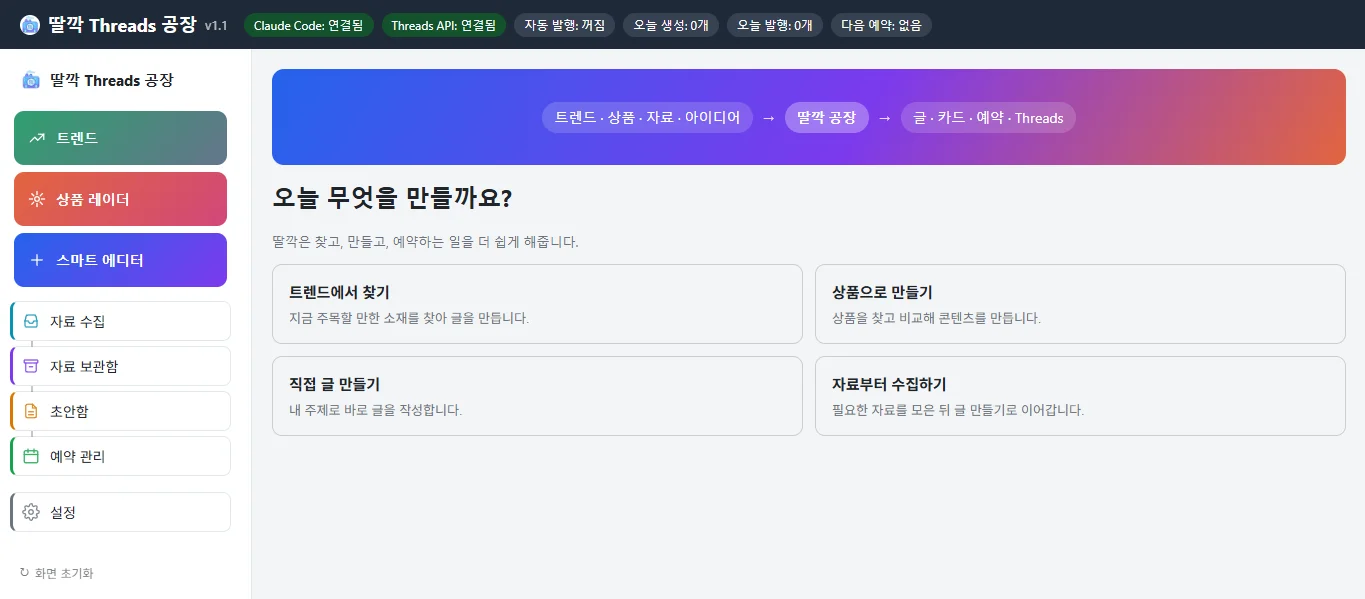
Task: Click the 딸깍 공장 banner pill
Action: tap(827, 117)
